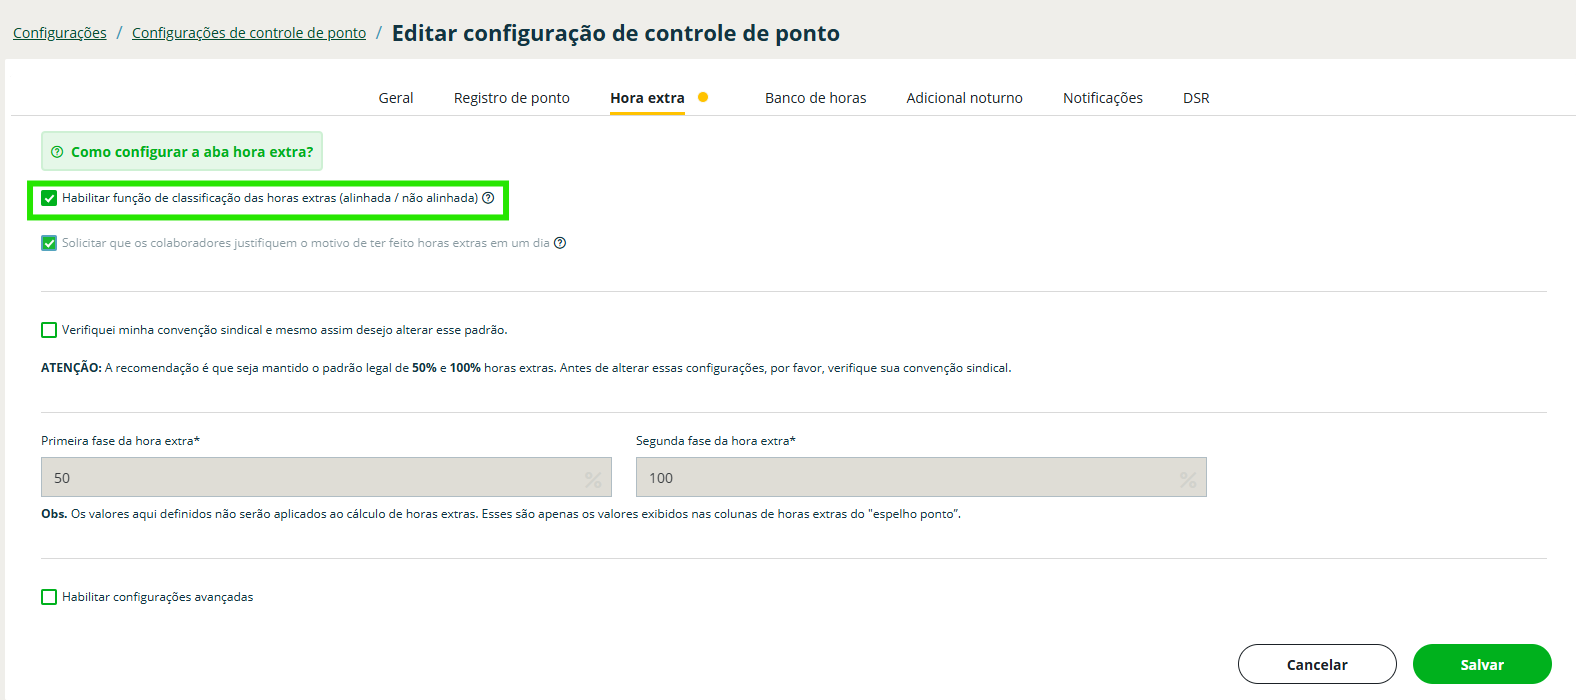
Task: Switch to the Geral tab
Action: (396, 98)
